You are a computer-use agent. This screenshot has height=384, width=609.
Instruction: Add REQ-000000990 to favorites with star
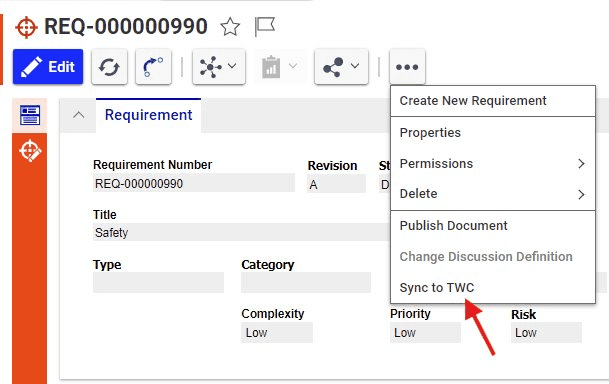coord(230,27)
